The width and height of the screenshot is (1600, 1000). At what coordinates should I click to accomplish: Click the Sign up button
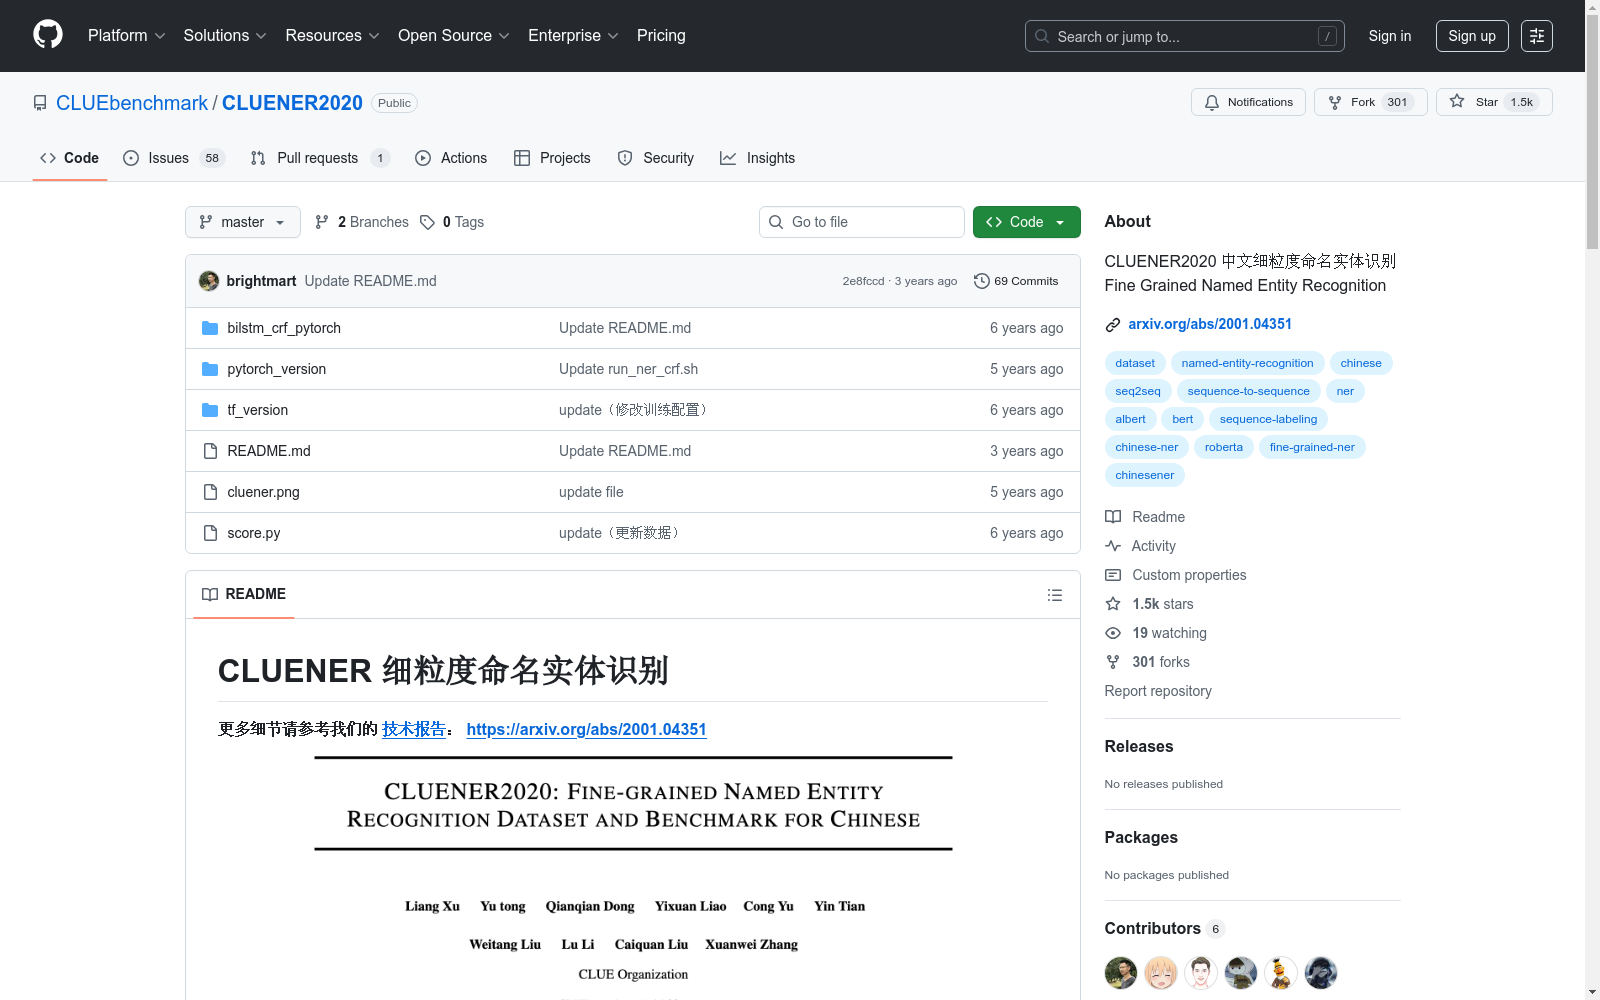click(1471, 35)
